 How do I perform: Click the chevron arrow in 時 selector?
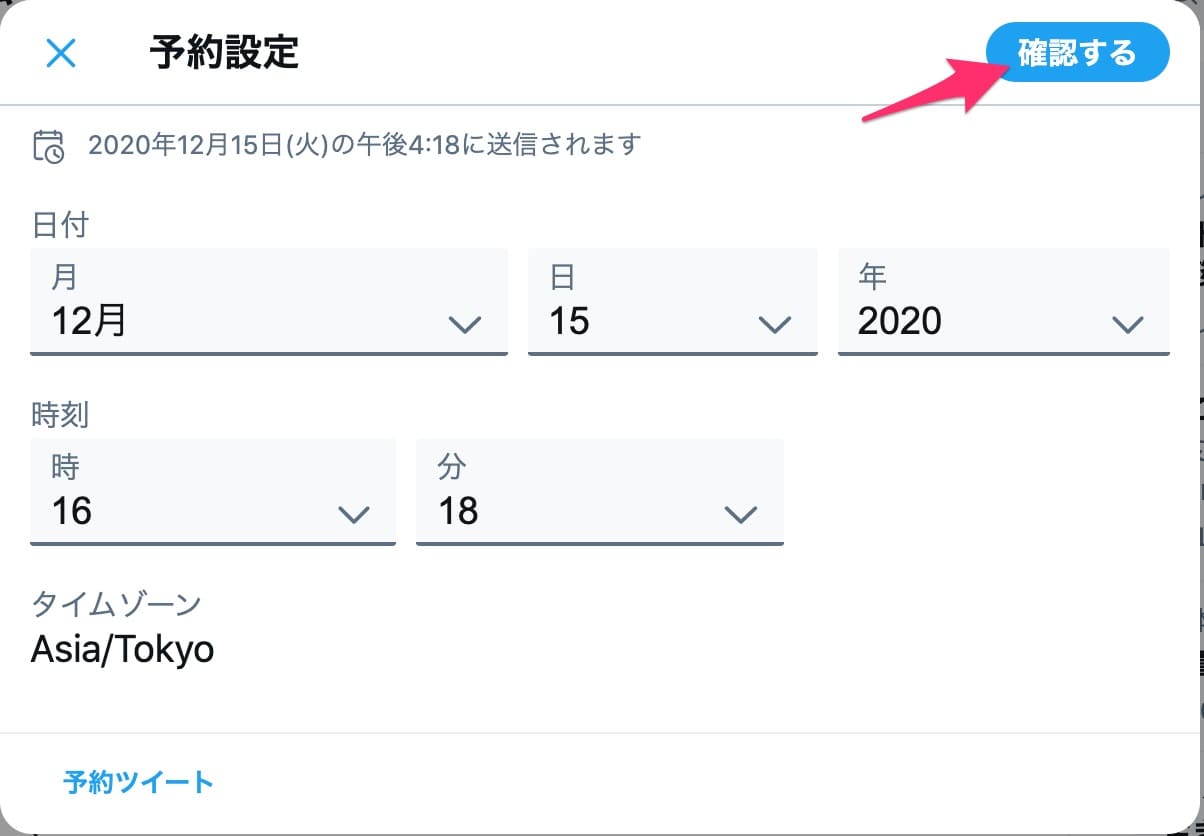coord(353,514)
